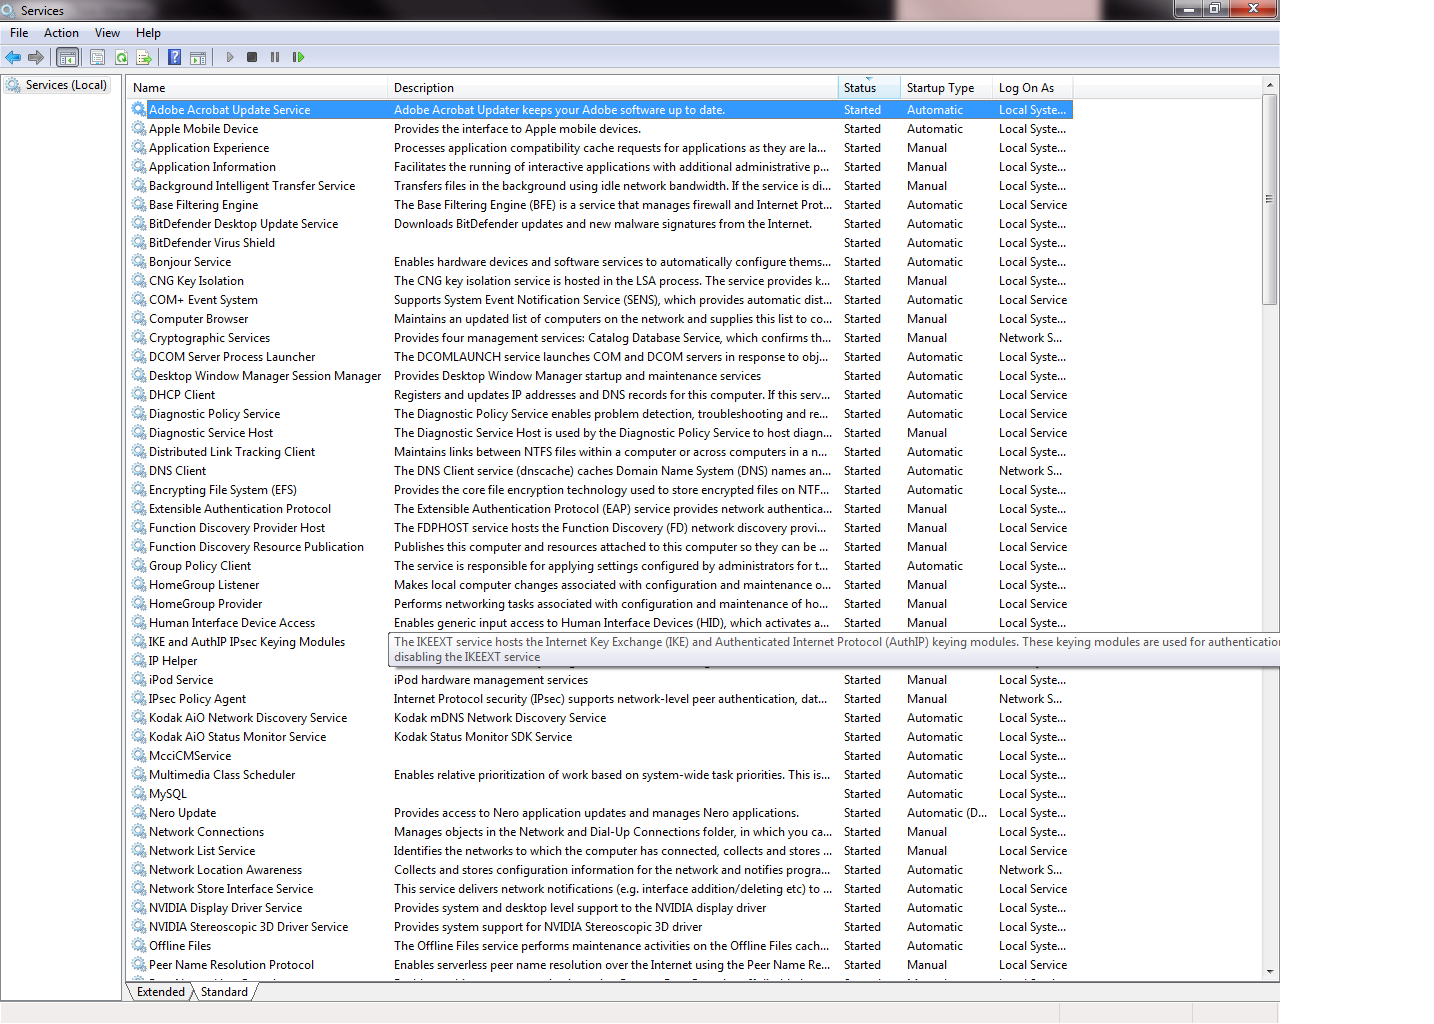Click gear icon beside DHCP Client

click(x=139, y=395)
